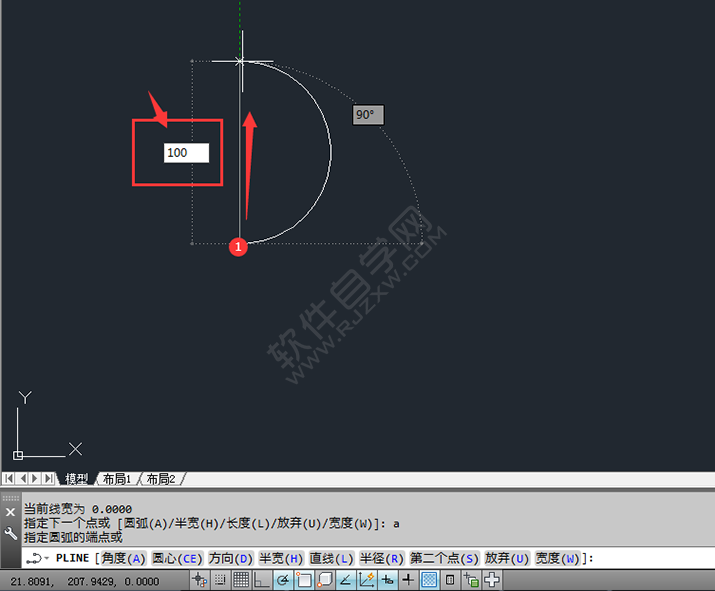This screenshot has width=715, height=591.
Task: Go to previous layout tab arrow
Action: click(22, 478)
